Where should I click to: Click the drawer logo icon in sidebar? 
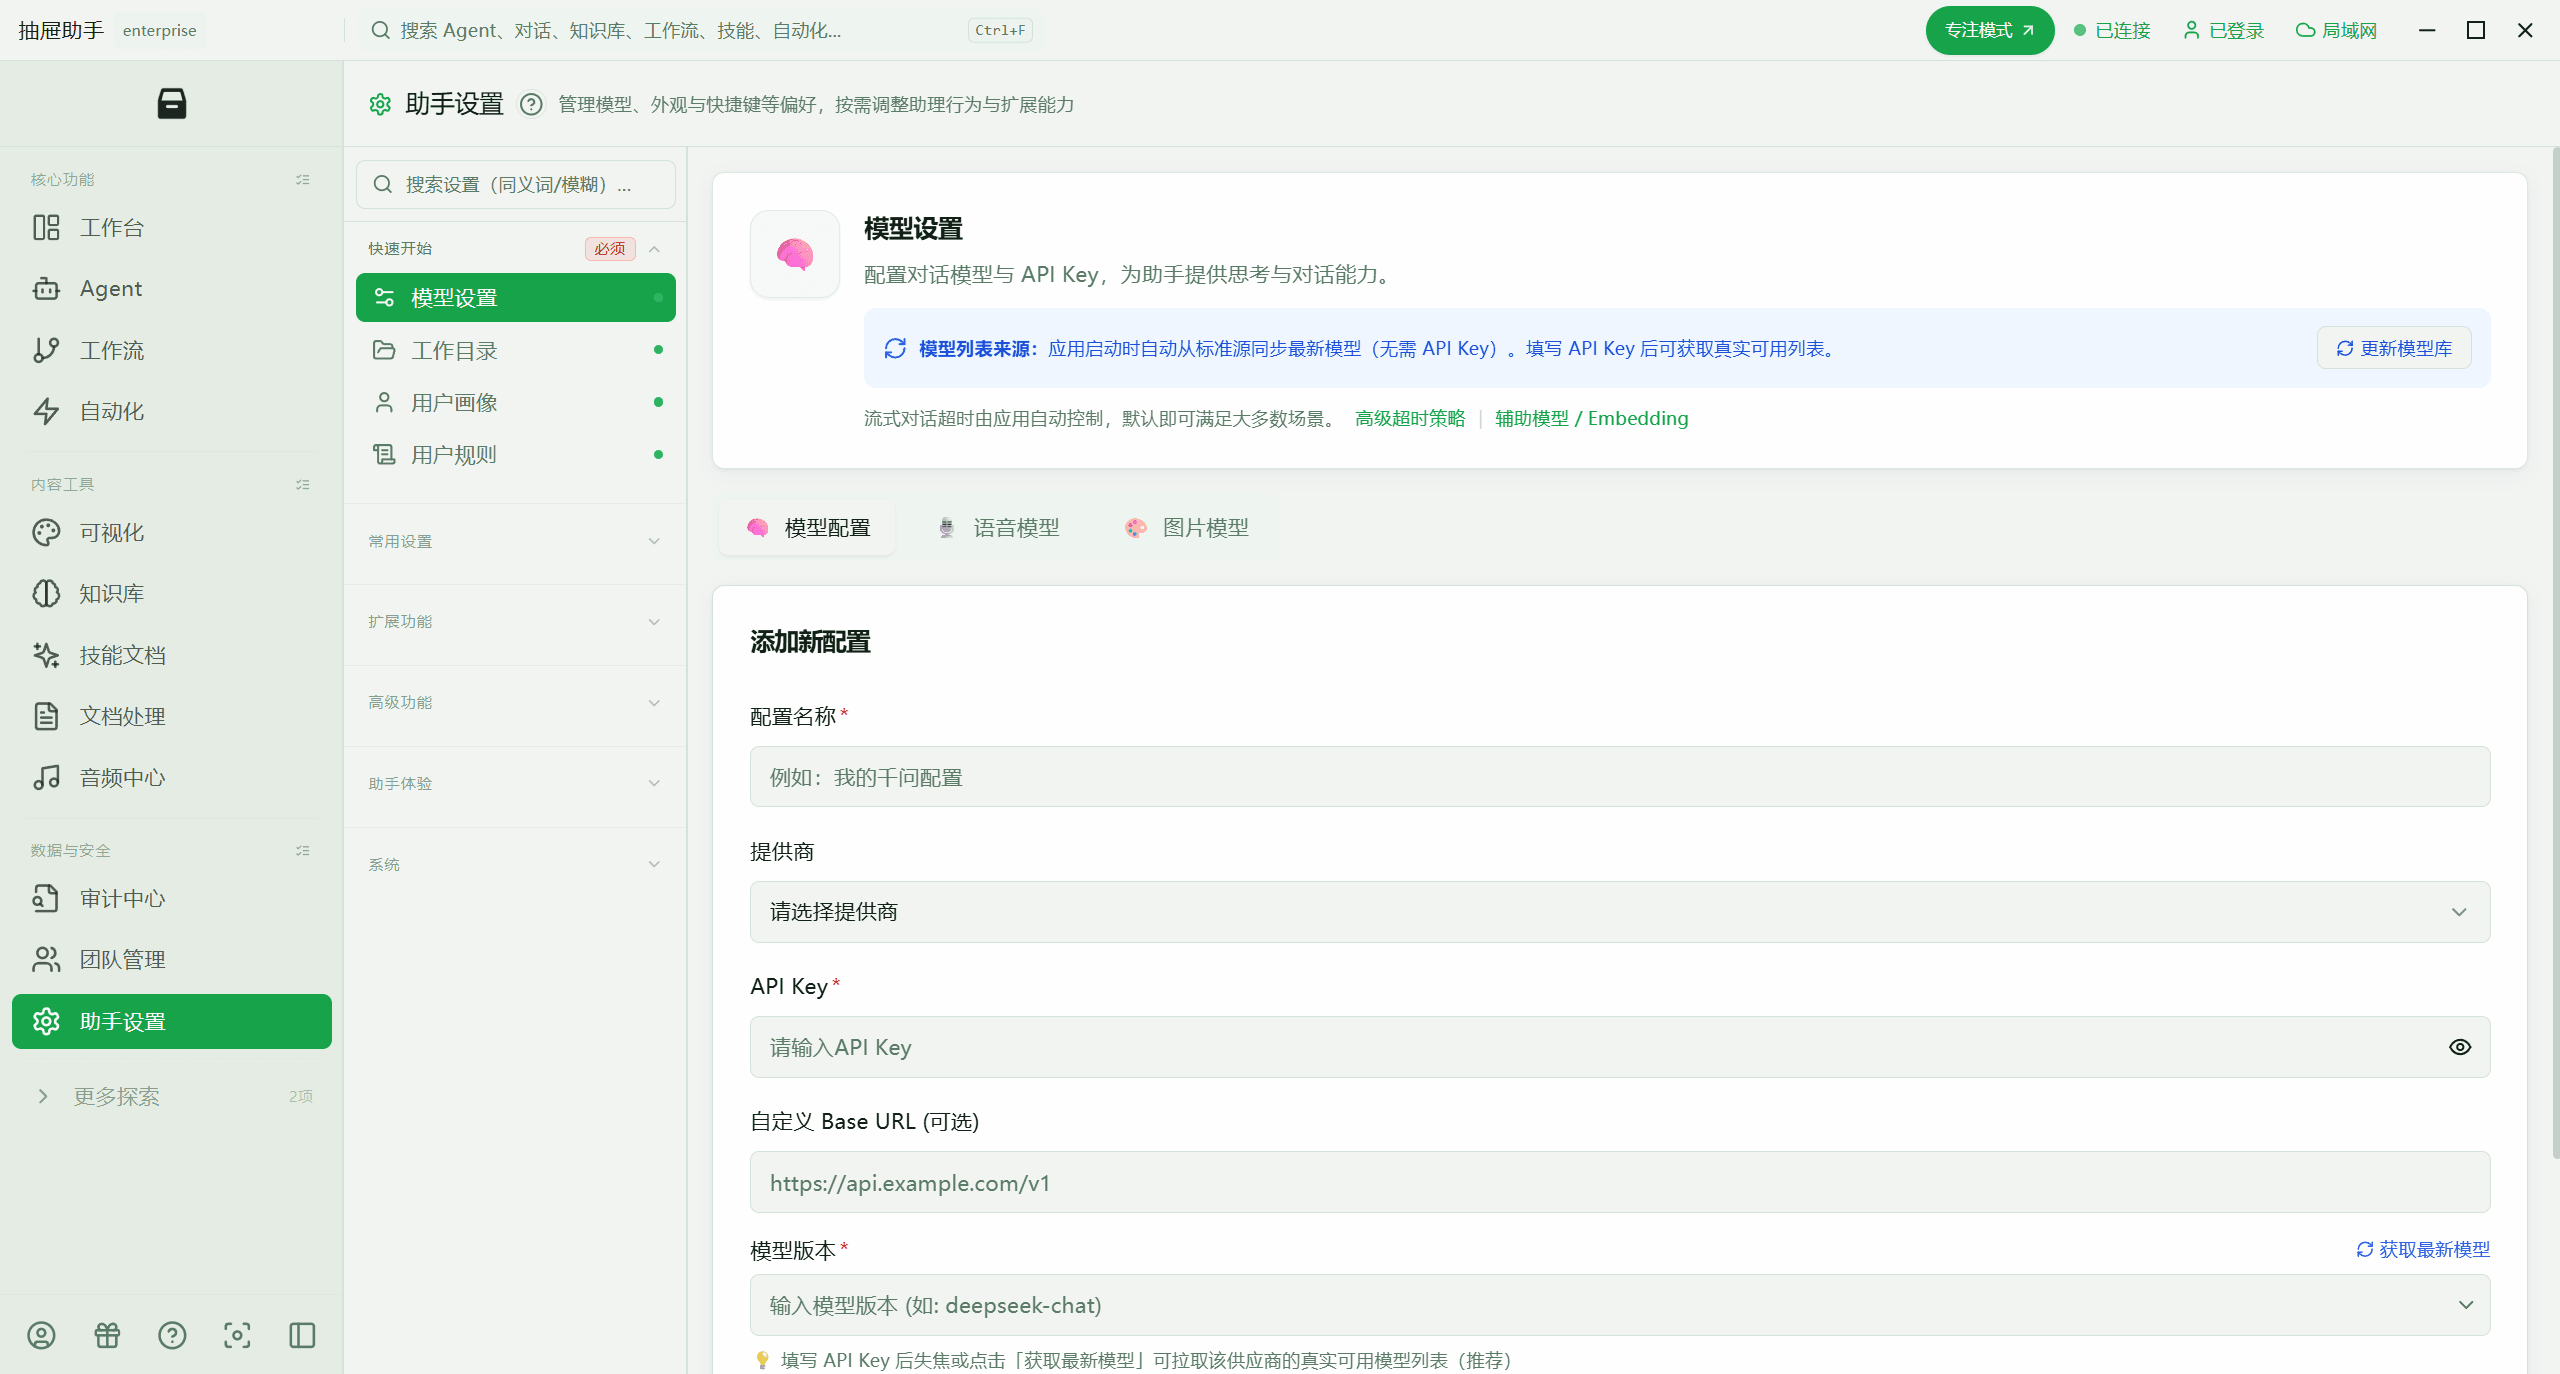[172, 104]
